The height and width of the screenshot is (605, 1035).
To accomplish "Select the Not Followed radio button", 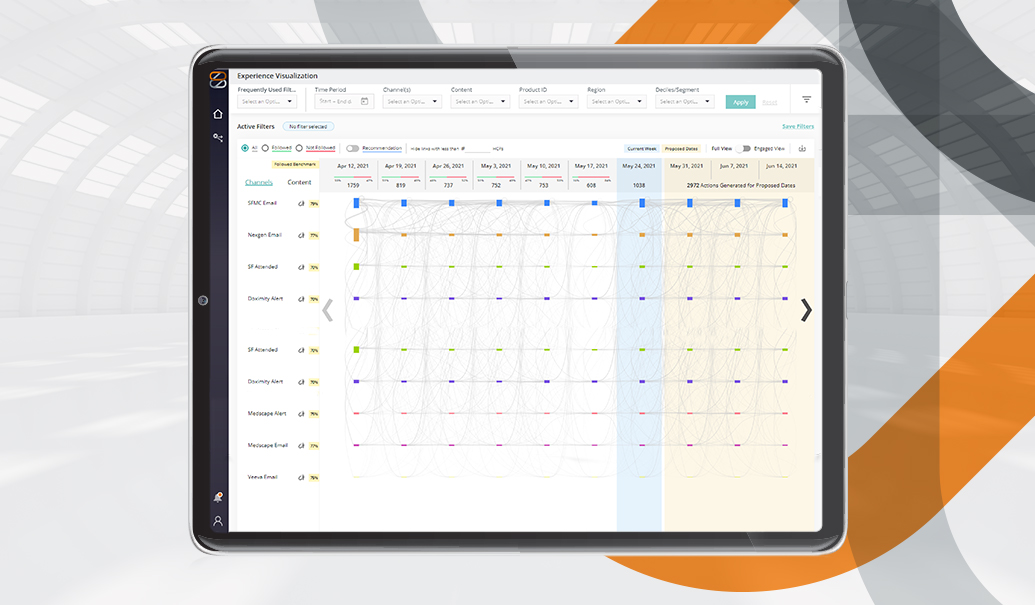I will pyautogui.click(x=299, y=148).
